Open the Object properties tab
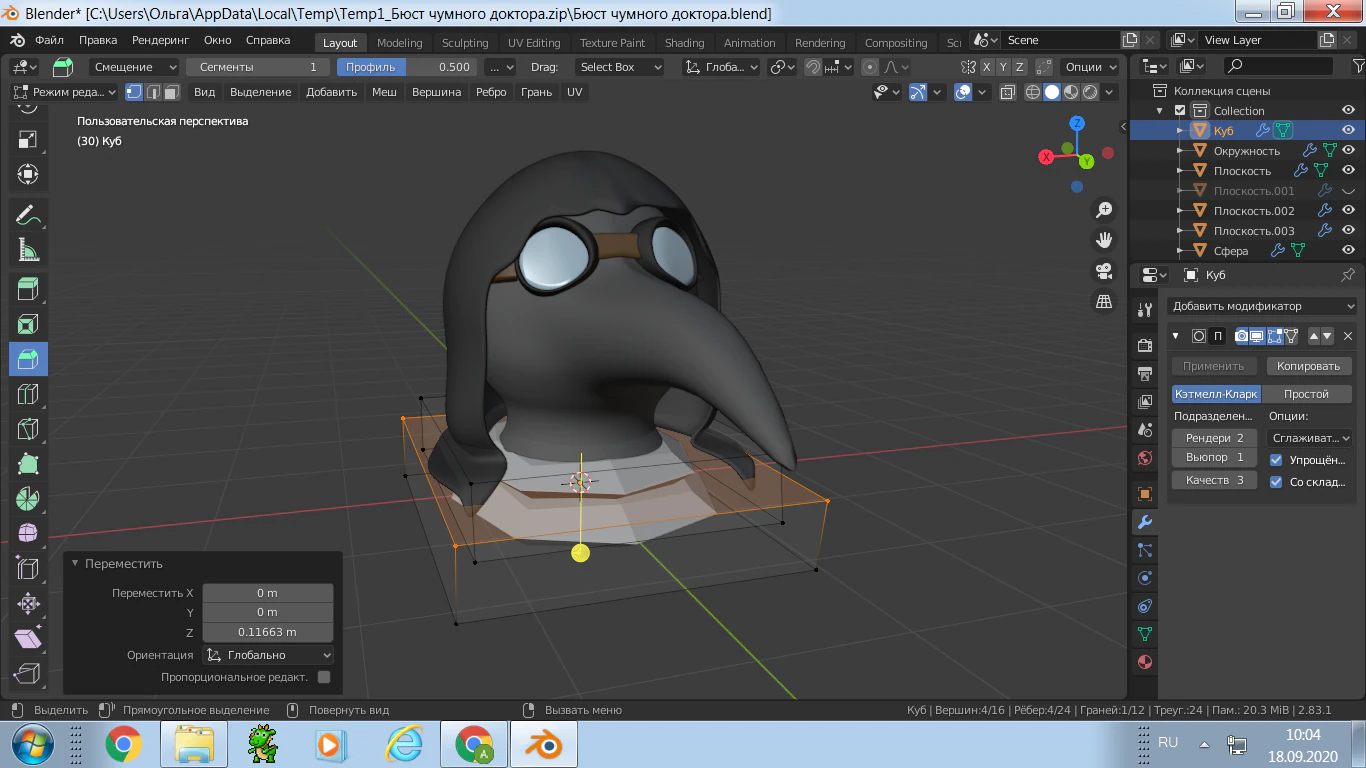 pos(1145,493)
